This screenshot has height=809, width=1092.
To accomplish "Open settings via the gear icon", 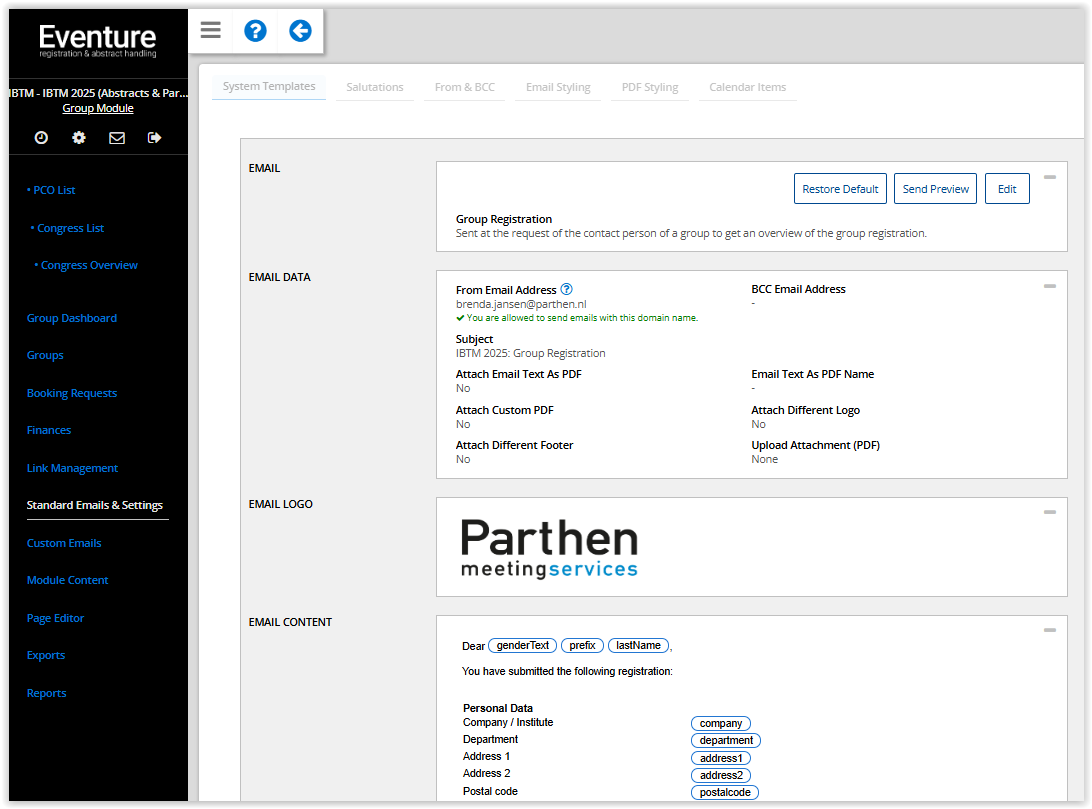I will coord(79,138).
